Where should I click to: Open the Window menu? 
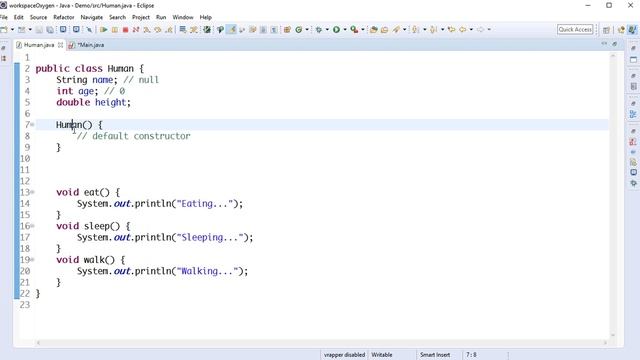coord(182,17)
